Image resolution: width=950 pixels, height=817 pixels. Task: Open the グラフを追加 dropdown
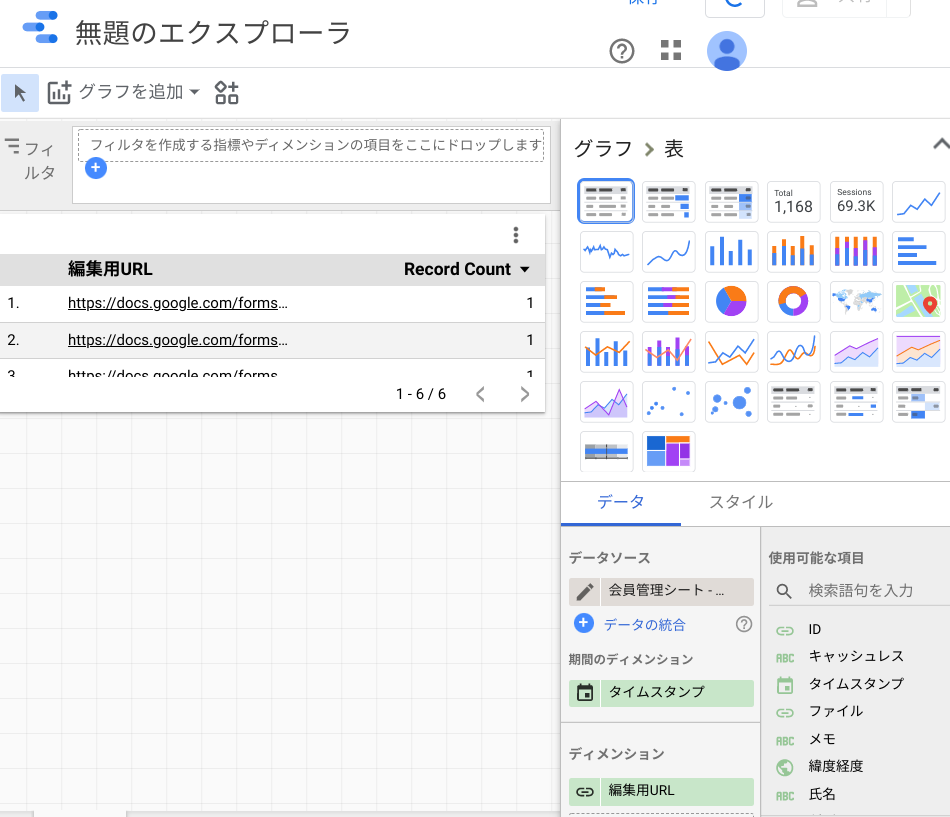coord(124,92)
